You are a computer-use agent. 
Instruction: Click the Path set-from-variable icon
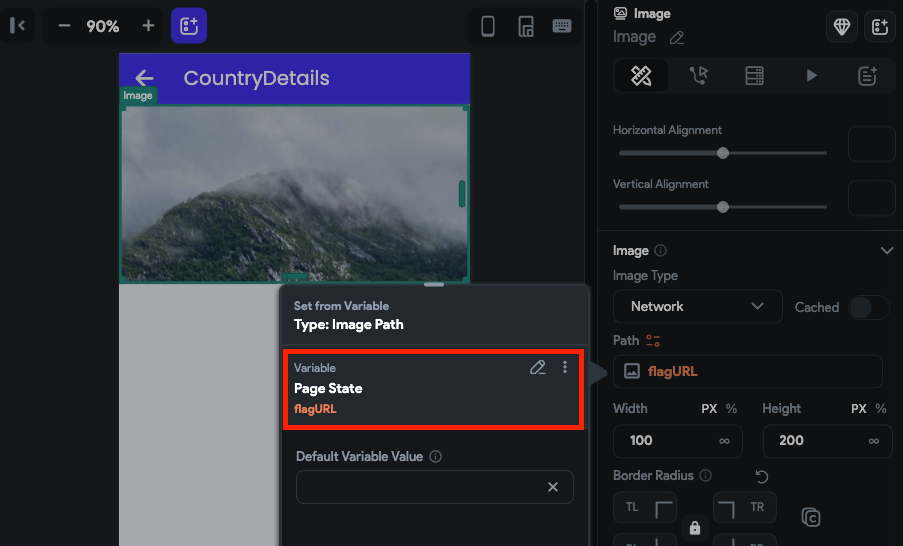tap(652, 340)
